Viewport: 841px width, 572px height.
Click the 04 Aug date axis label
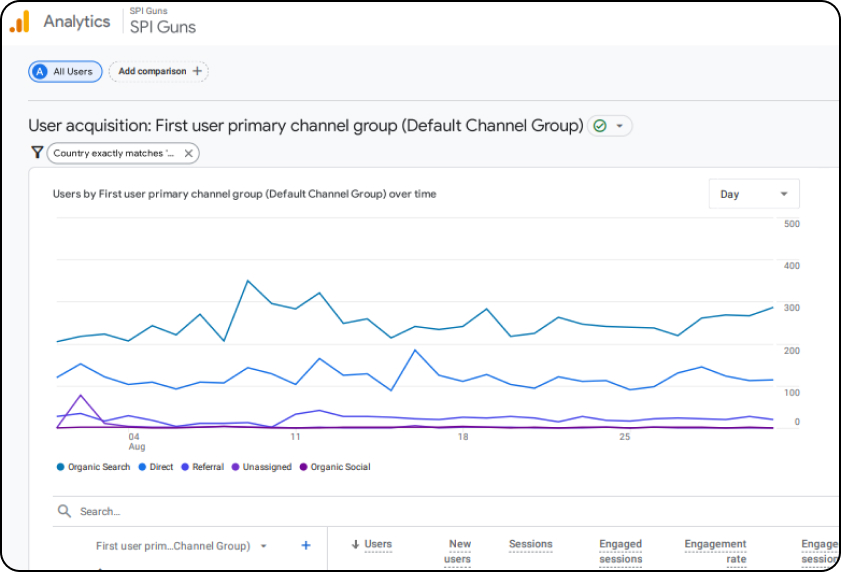(136, 442)
